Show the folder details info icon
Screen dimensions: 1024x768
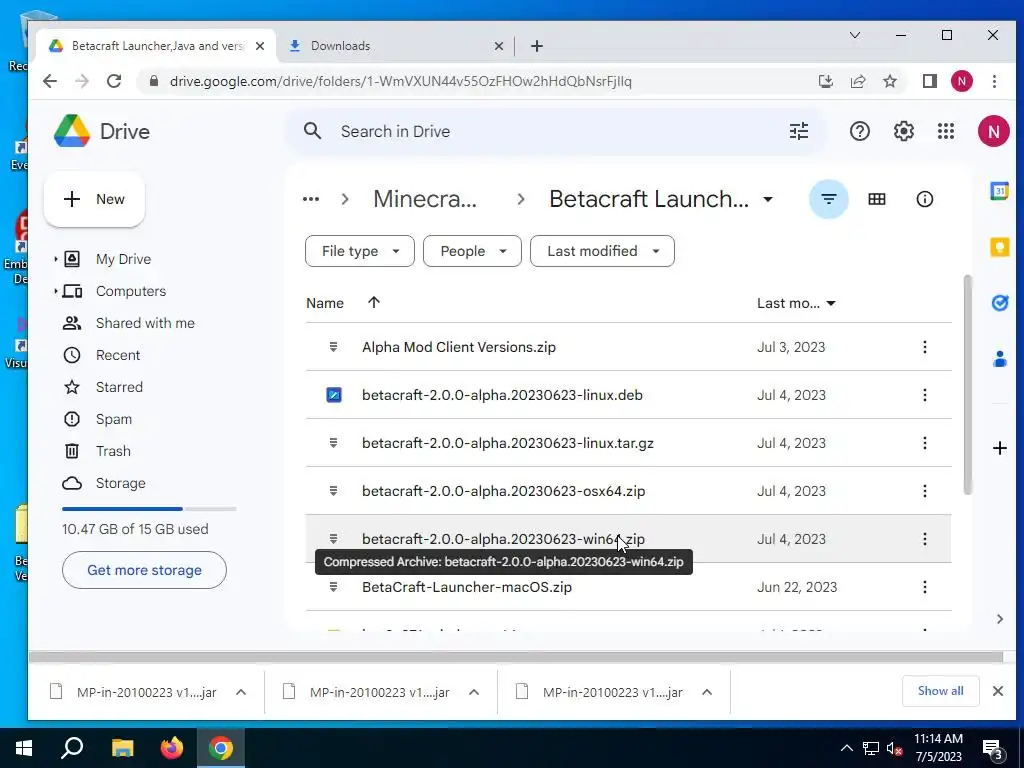pyautogui.click(x=925, y=199)
